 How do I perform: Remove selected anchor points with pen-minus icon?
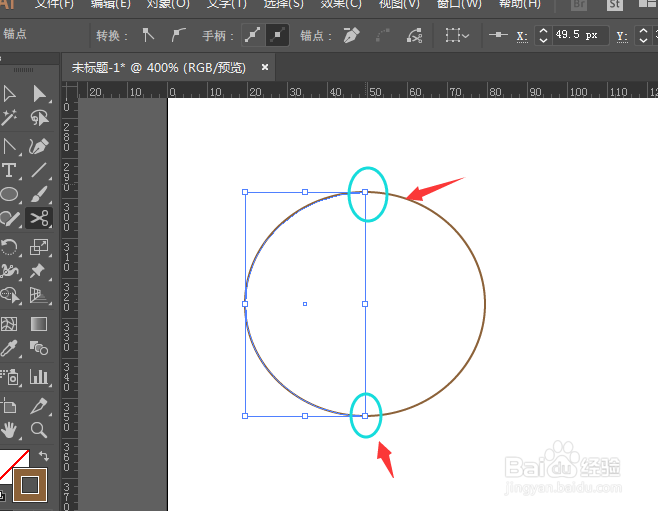point(352,35)
